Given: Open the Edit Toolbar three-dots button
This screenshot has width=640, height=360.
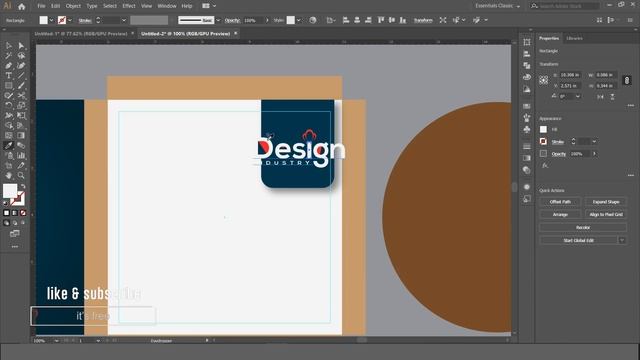Looking at the screenshot, I should coord(15,247).
